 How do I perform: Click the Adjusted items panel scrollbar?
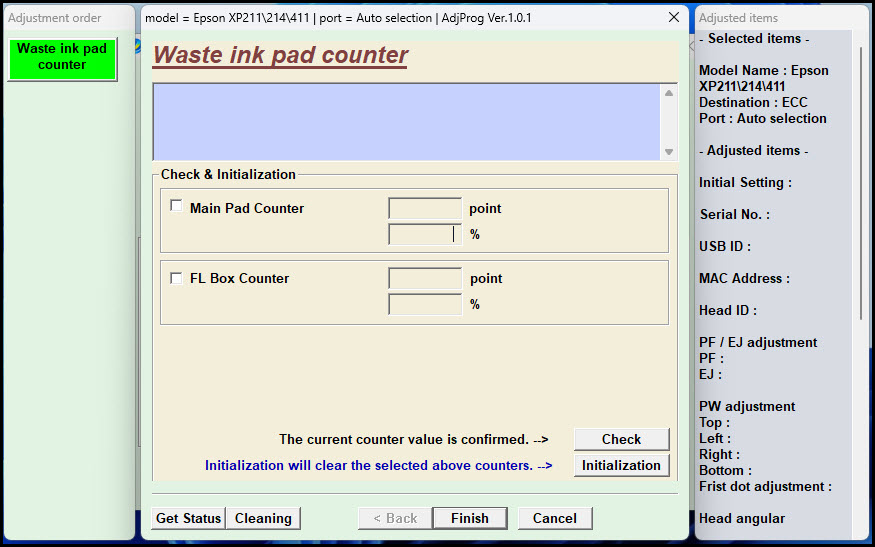pyautogui.click(x=860, y=200)
